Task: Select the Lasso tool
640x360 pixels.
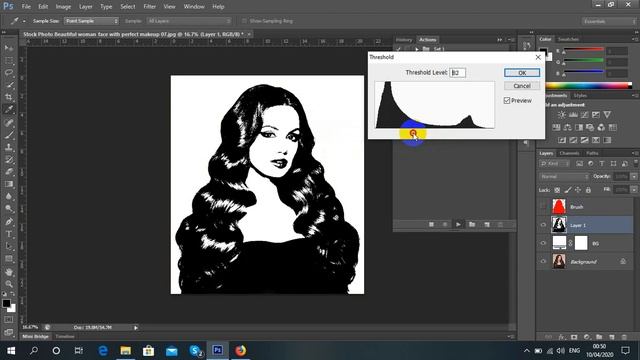Action: [9, 73]
